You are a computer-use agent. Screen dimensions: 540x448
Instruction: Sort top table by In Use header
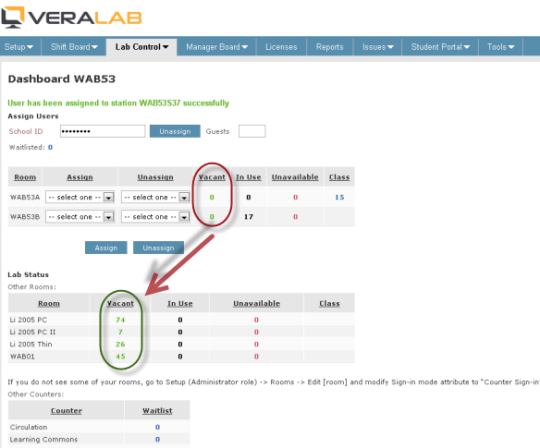pyautogui.click(x=248, y=177)
